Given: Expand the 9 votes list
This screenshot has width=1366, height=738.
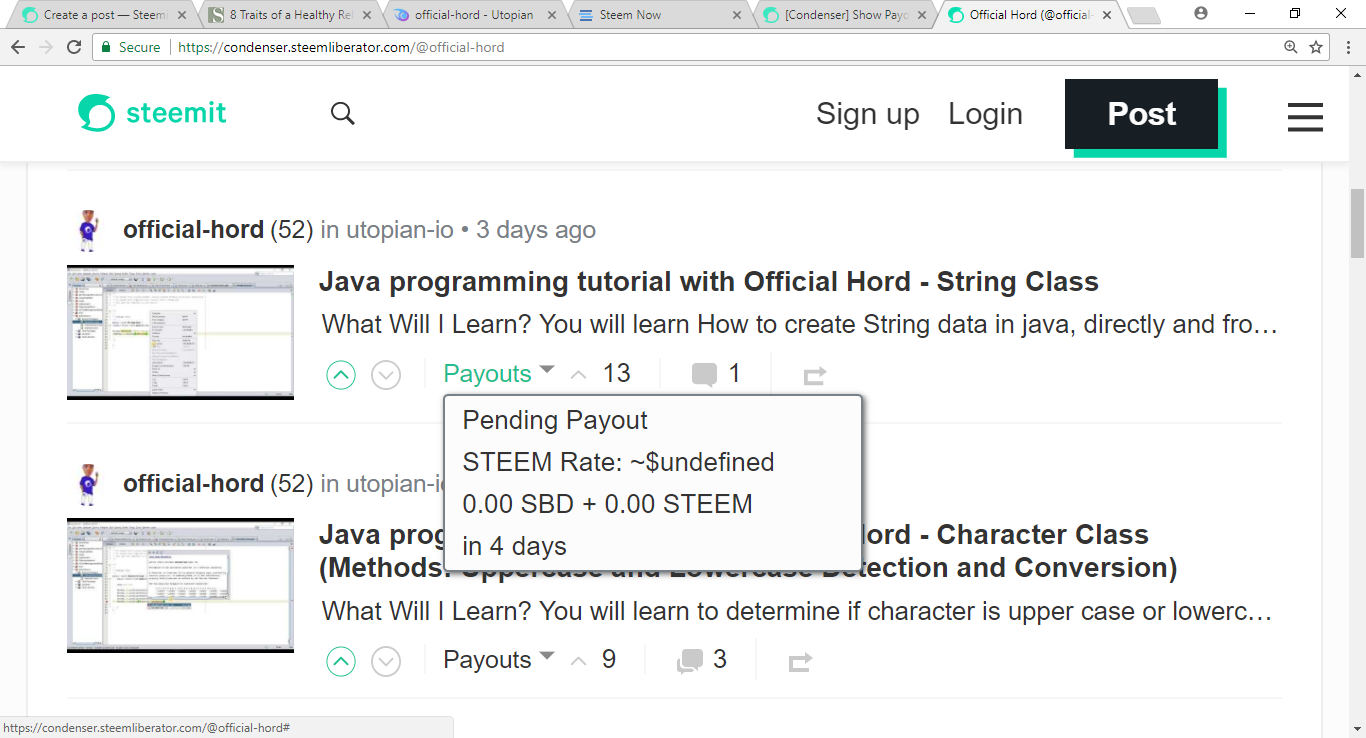Looking at the screenshot, I should tap(593, 659).
